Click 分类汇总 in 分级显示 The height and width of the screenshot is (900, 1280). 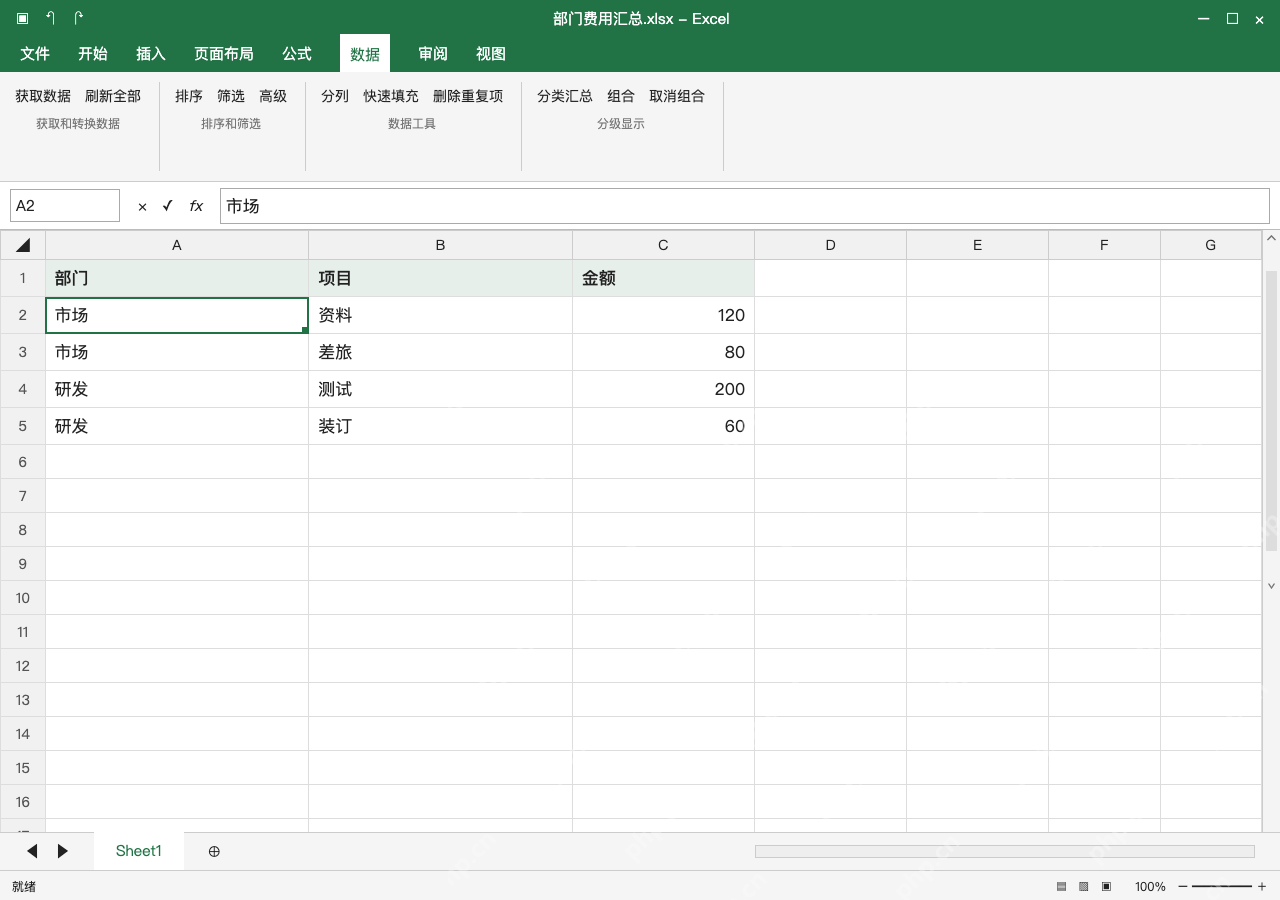point(565,96)
